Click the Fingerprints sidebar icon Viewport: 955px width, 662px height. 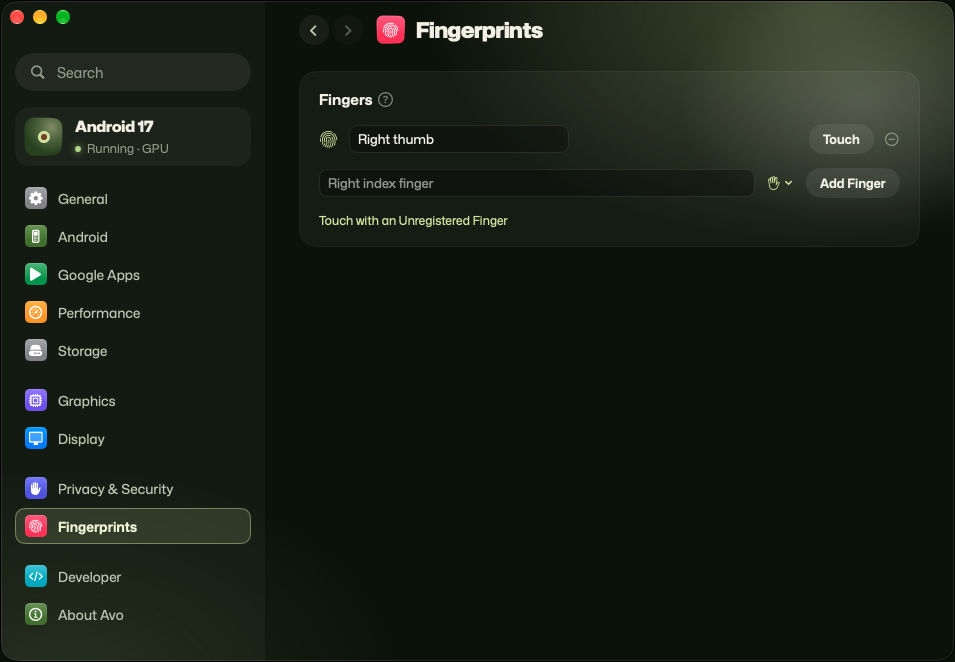pos(36,527)
